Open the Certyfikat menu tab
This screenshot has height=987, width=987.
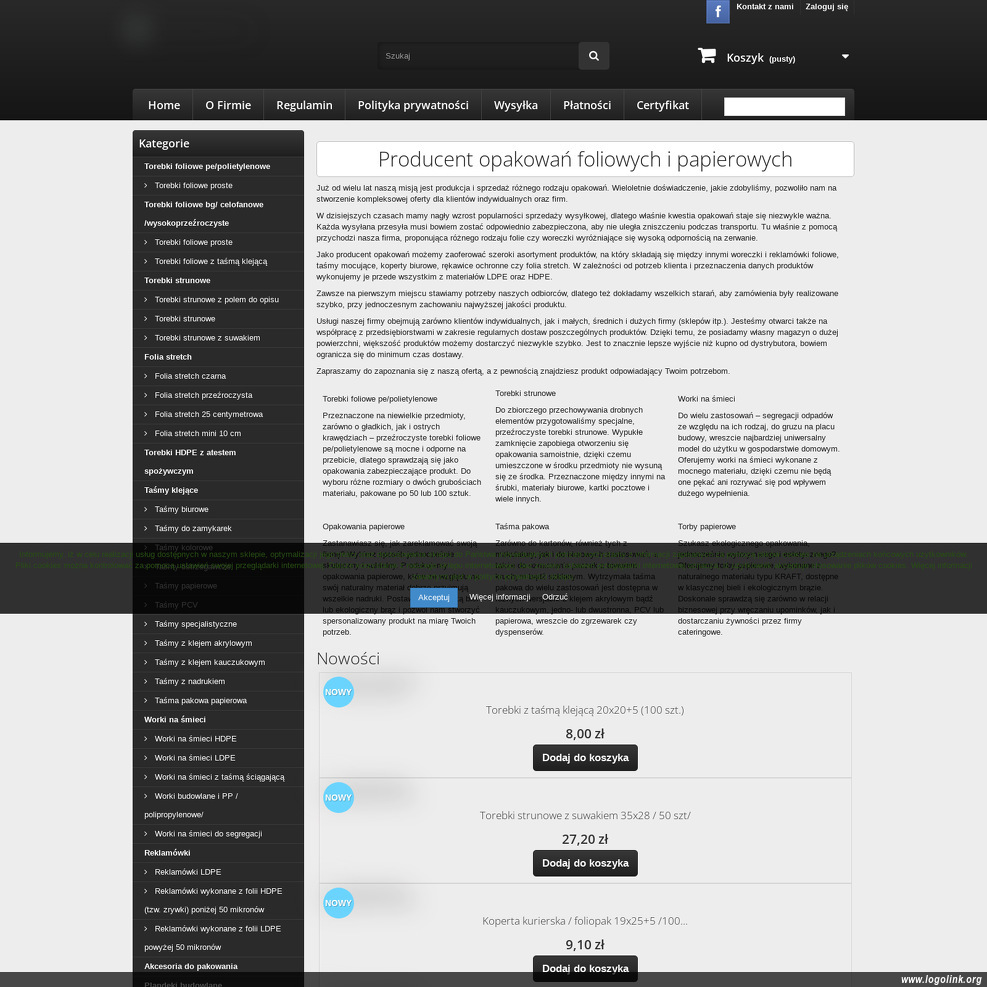click(662, 105)
